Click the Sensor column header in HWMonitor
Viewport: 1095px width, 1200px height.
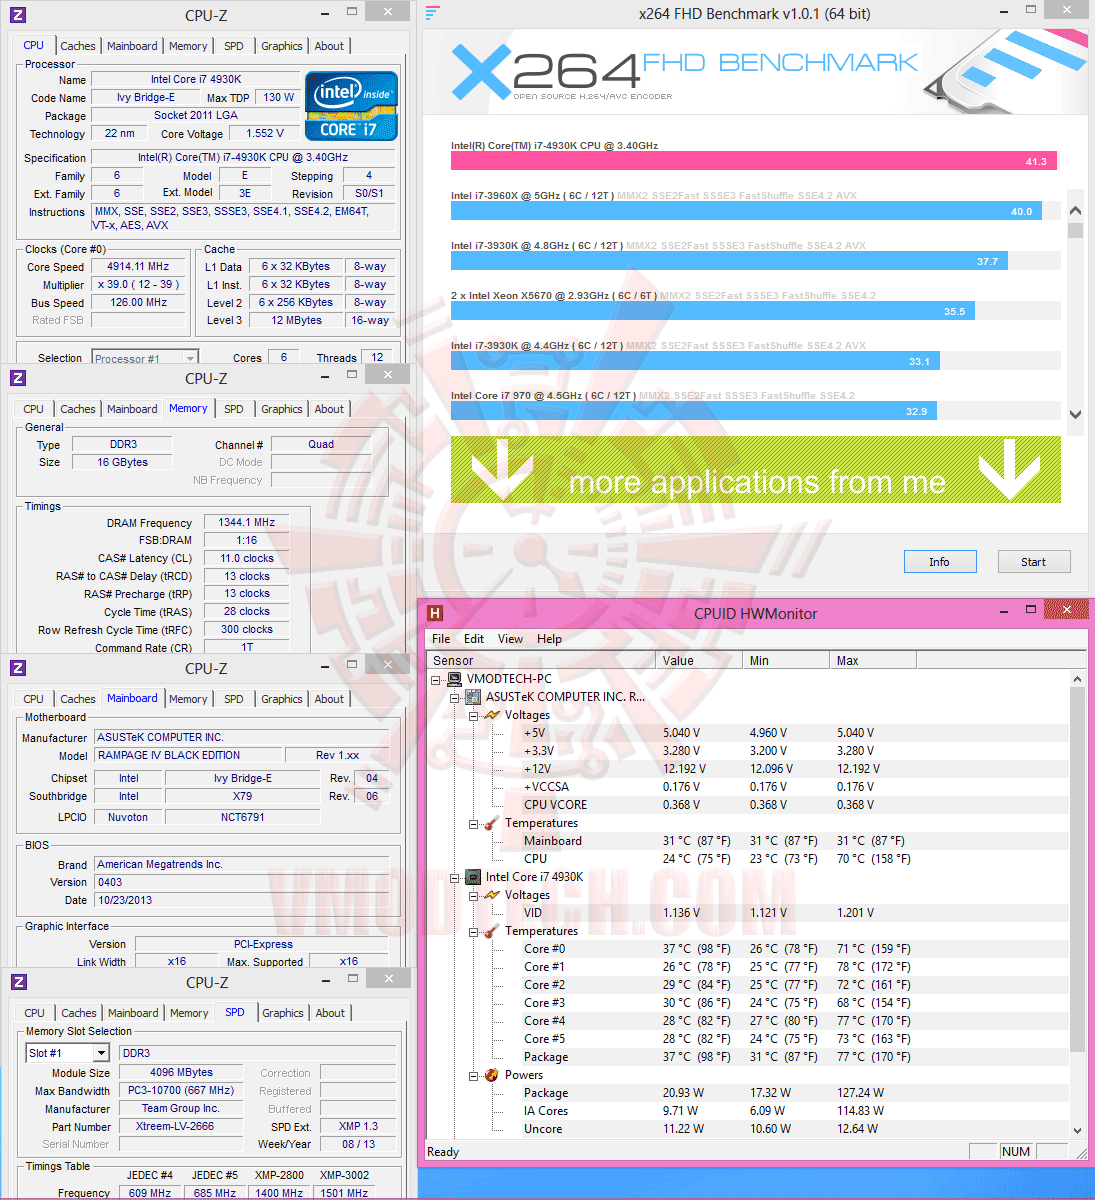click(x=542, y=660)
